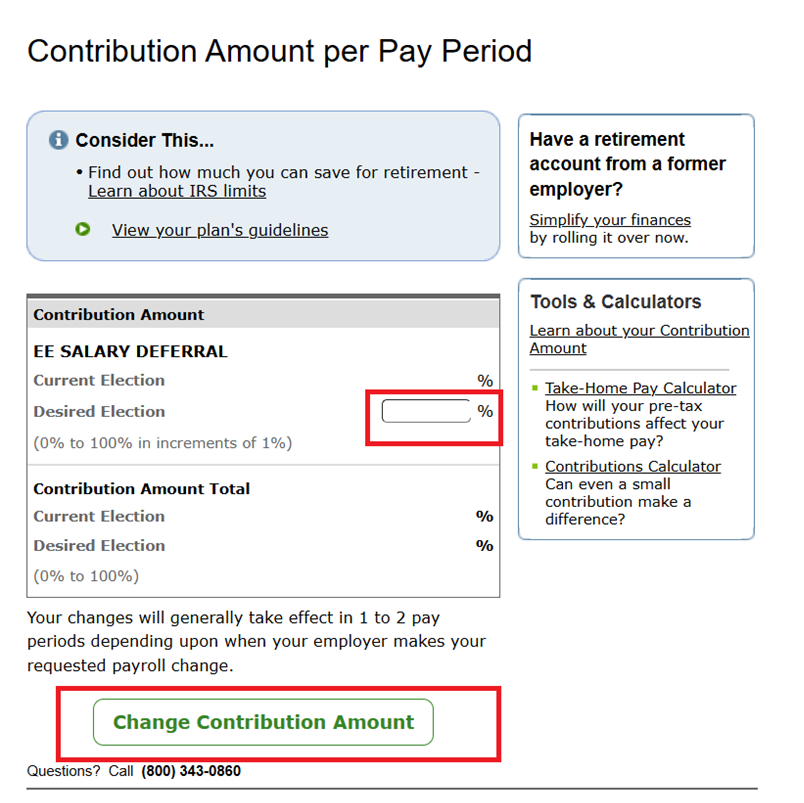This screenshot has width=804, height=803.
Task: Click the phone number (800) 343-0860
Action: coord(191,771)
